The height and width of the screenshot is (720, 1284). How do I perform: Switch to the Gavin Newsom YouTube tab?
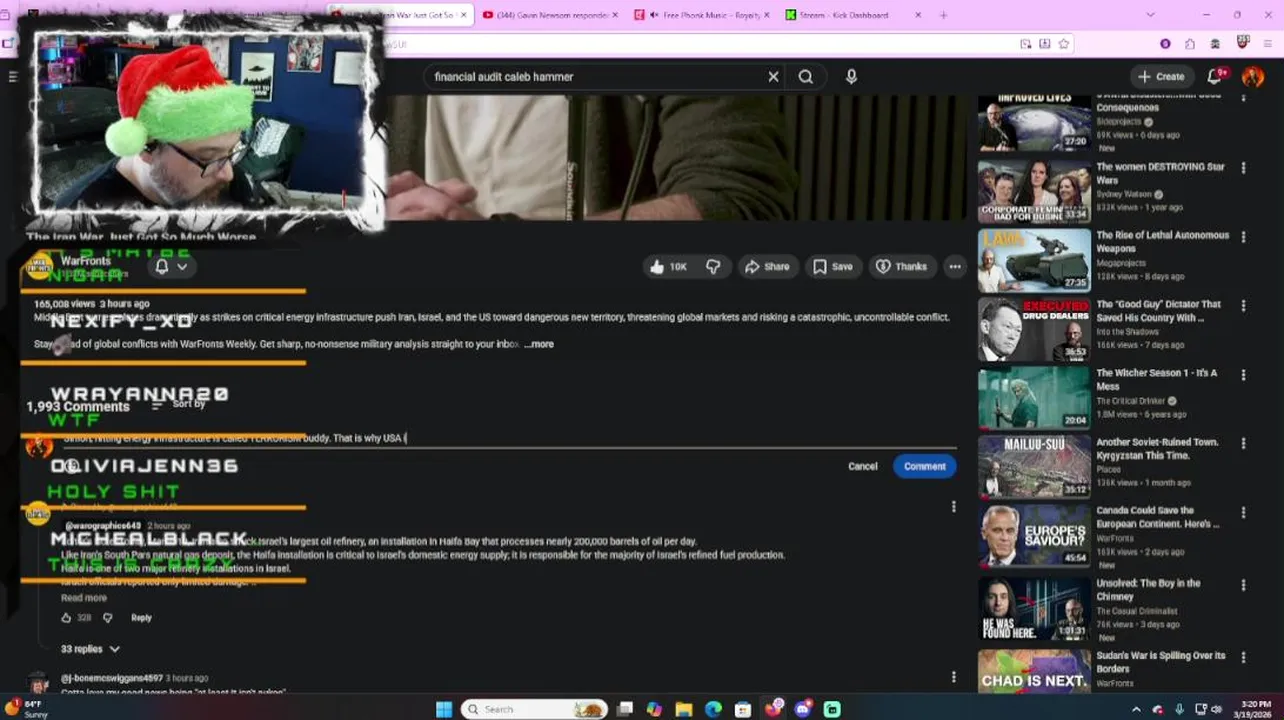click(551, 15)
